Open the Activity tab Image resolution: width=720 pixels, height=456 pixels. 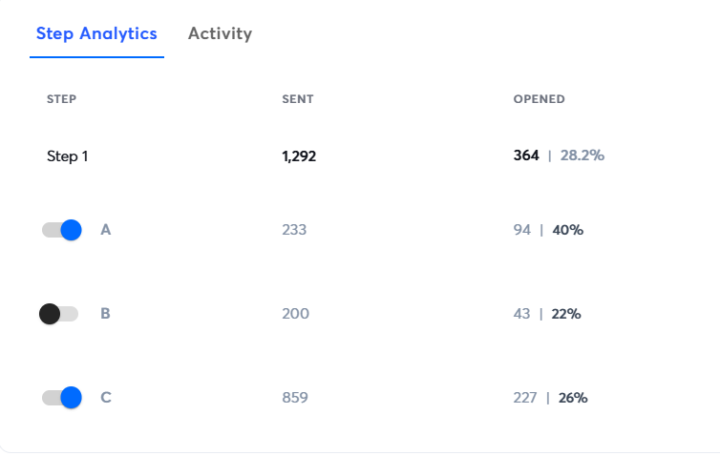click(x=220, y=34)
